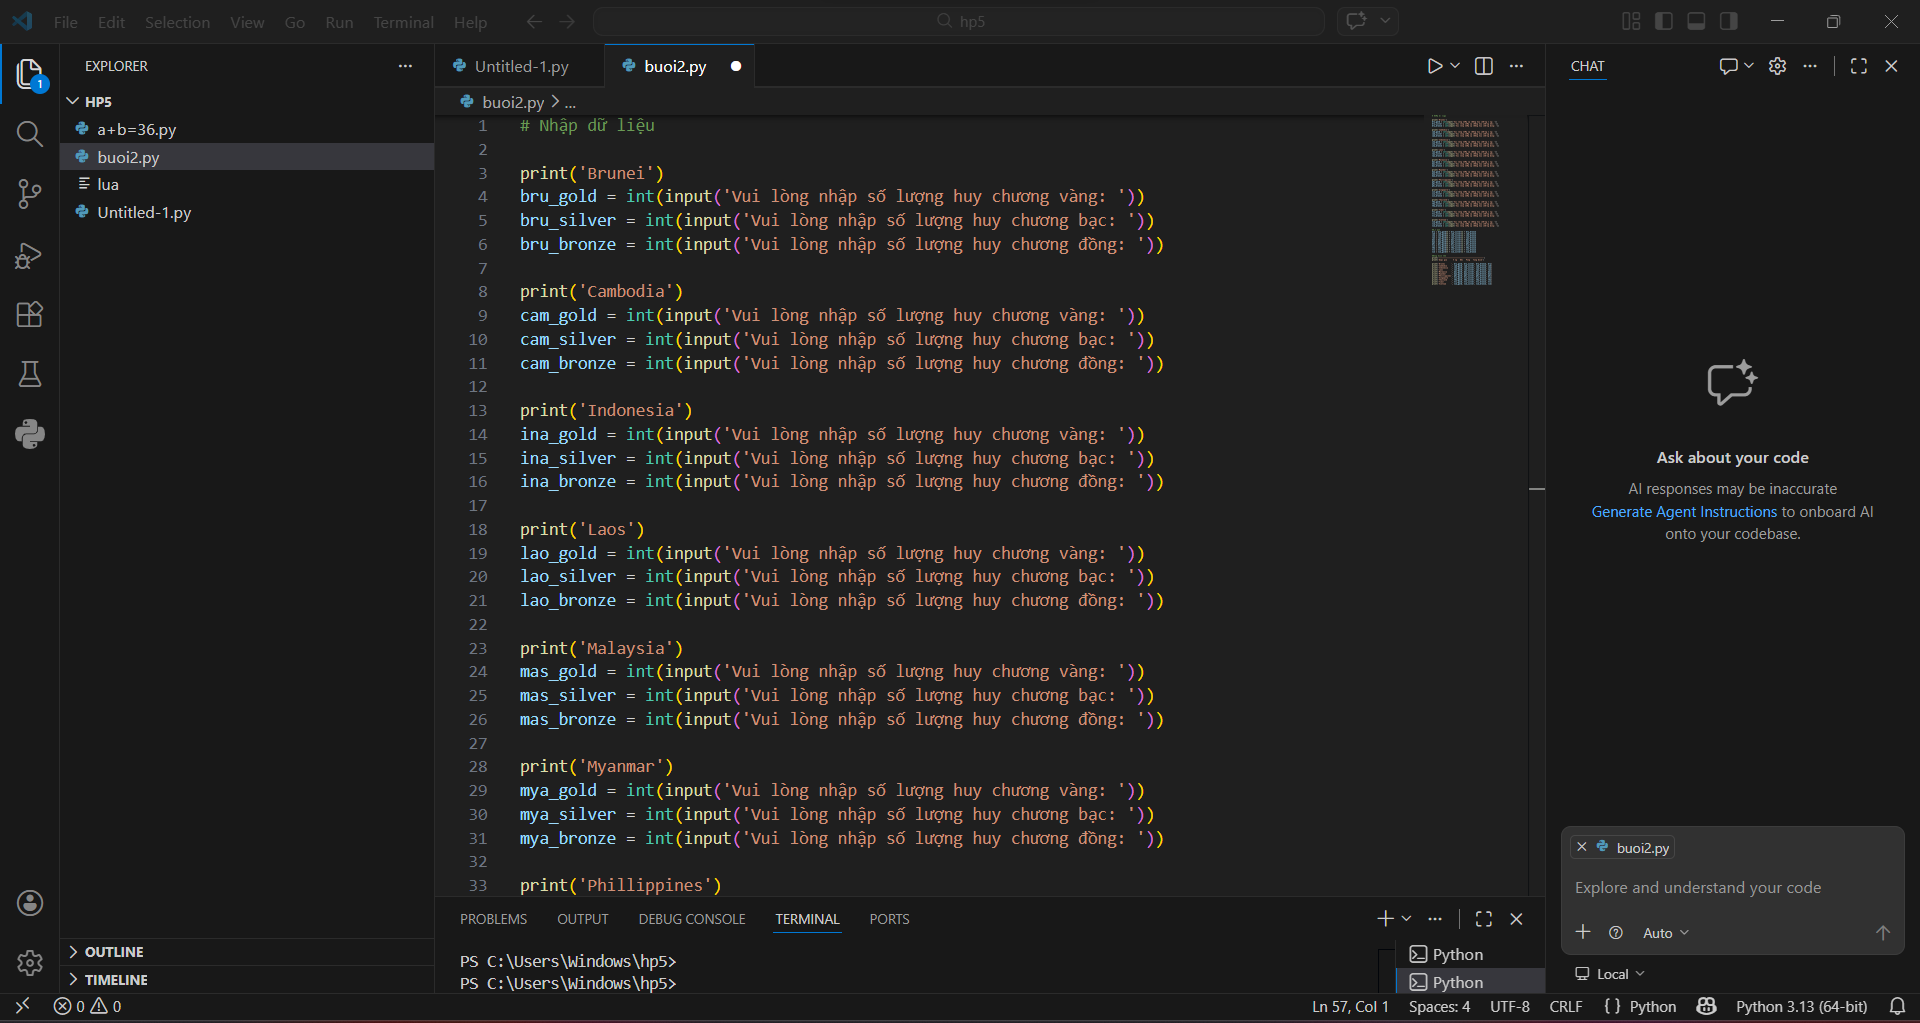This screenshot has width=1920, height=1023.
Task: Toggle the secondary side bar layout button
Action: [x=1728, y=21]
